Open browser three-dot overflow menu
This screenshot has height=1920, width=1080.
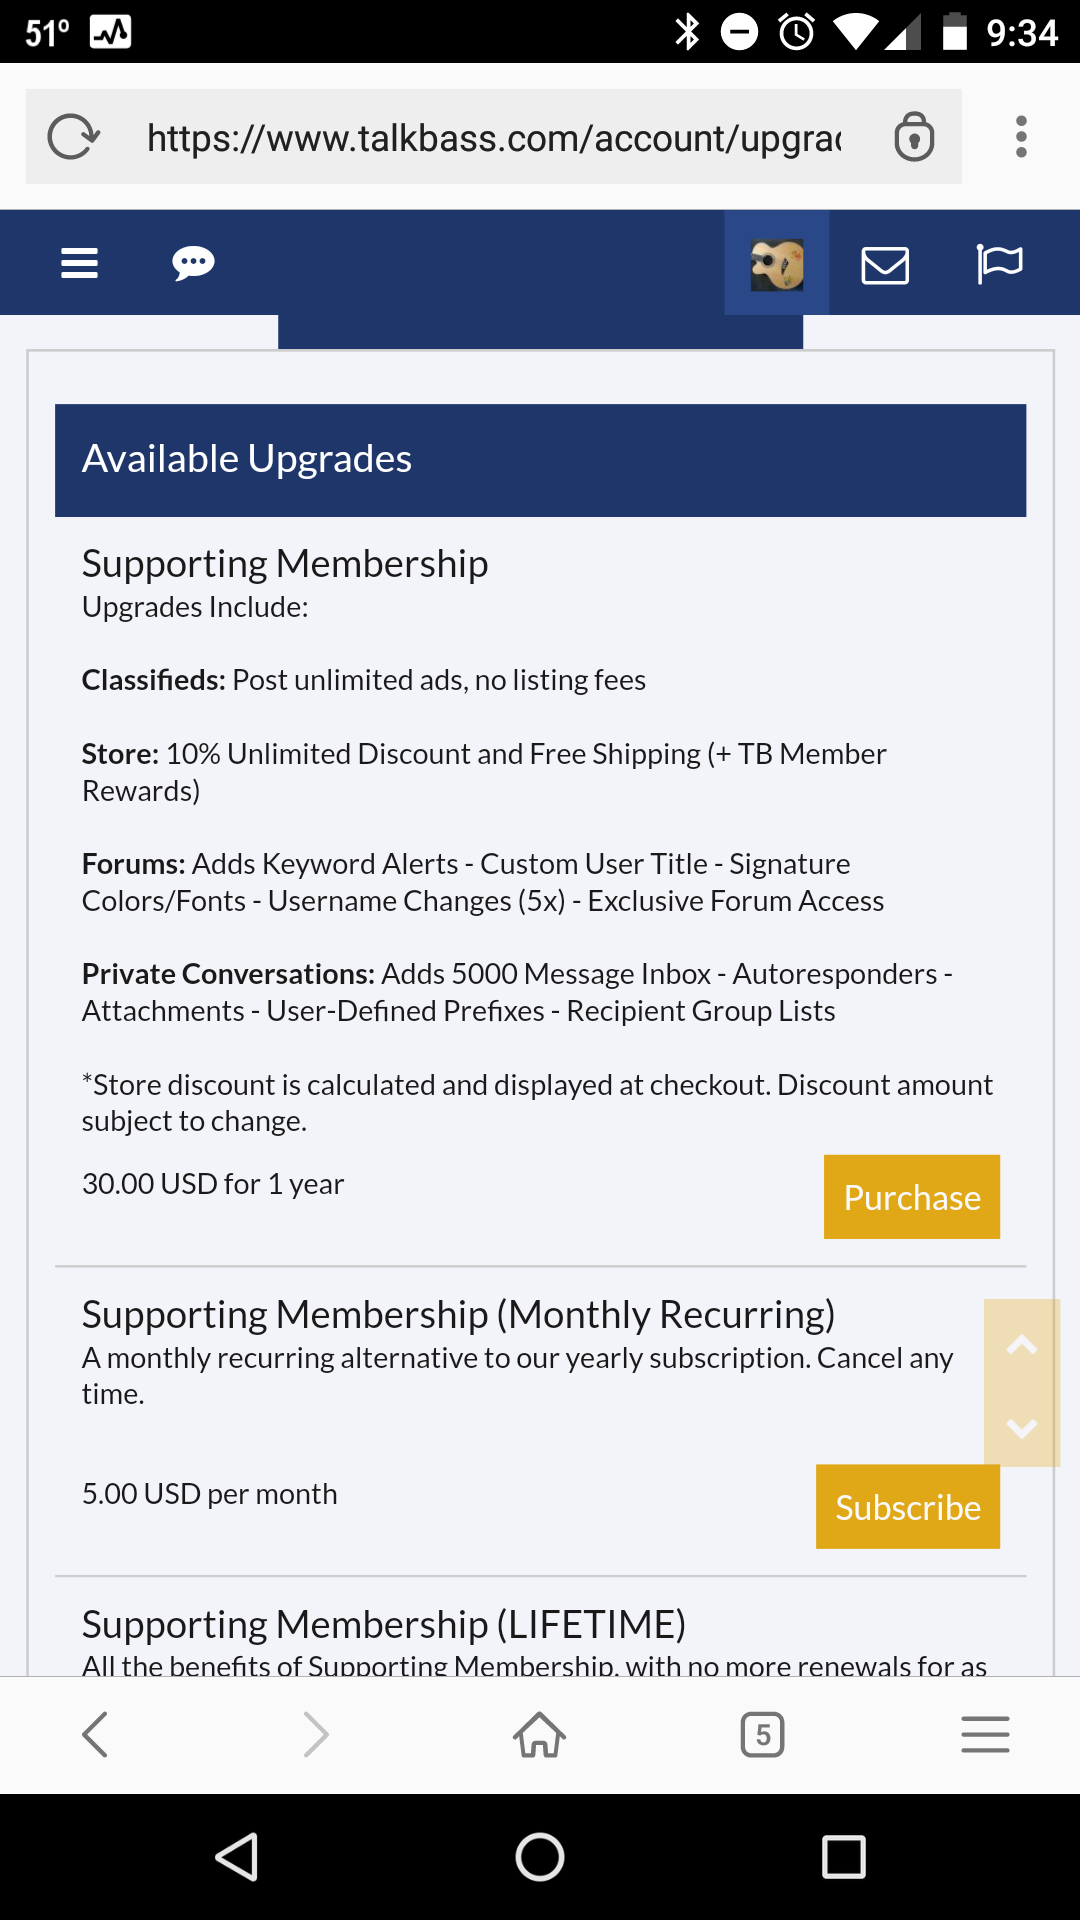pos(1021,137)
